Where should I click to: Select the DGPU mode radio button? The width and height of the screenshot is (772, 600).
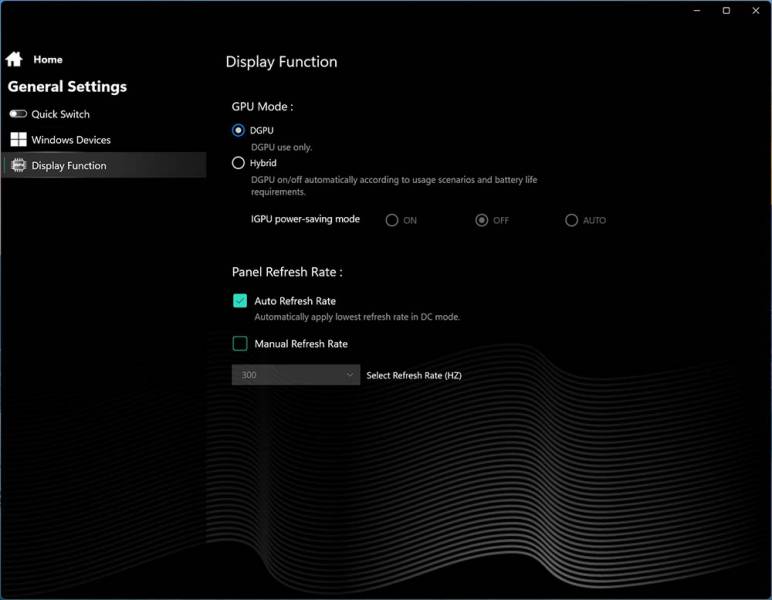click(x=238, y=130)
